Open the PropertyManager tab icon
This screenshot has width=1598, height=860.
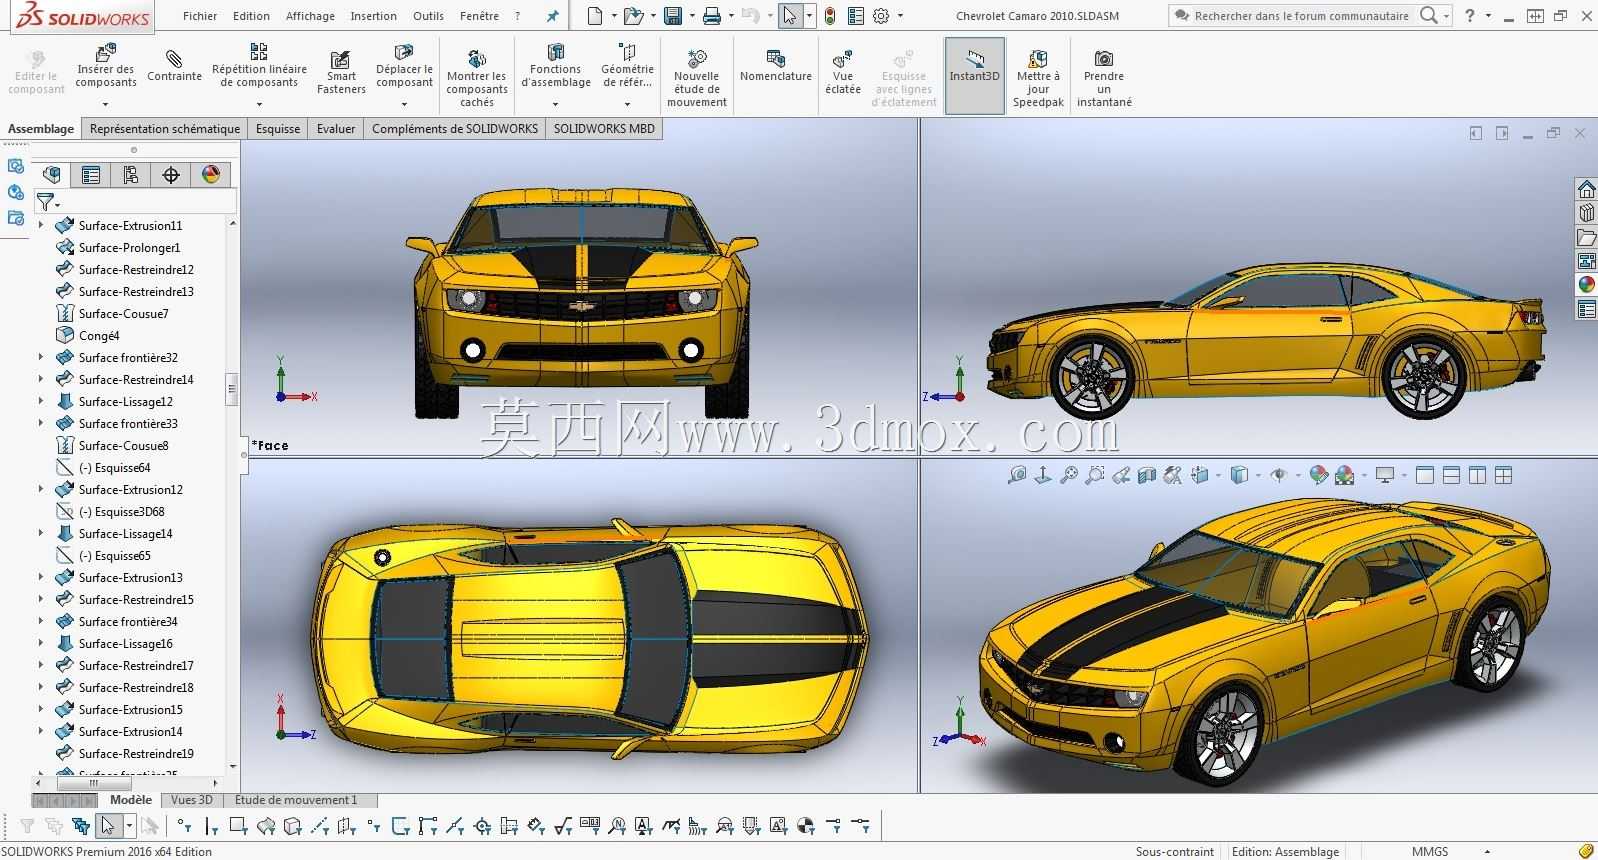pyautogui.click(x=91, y=175)
